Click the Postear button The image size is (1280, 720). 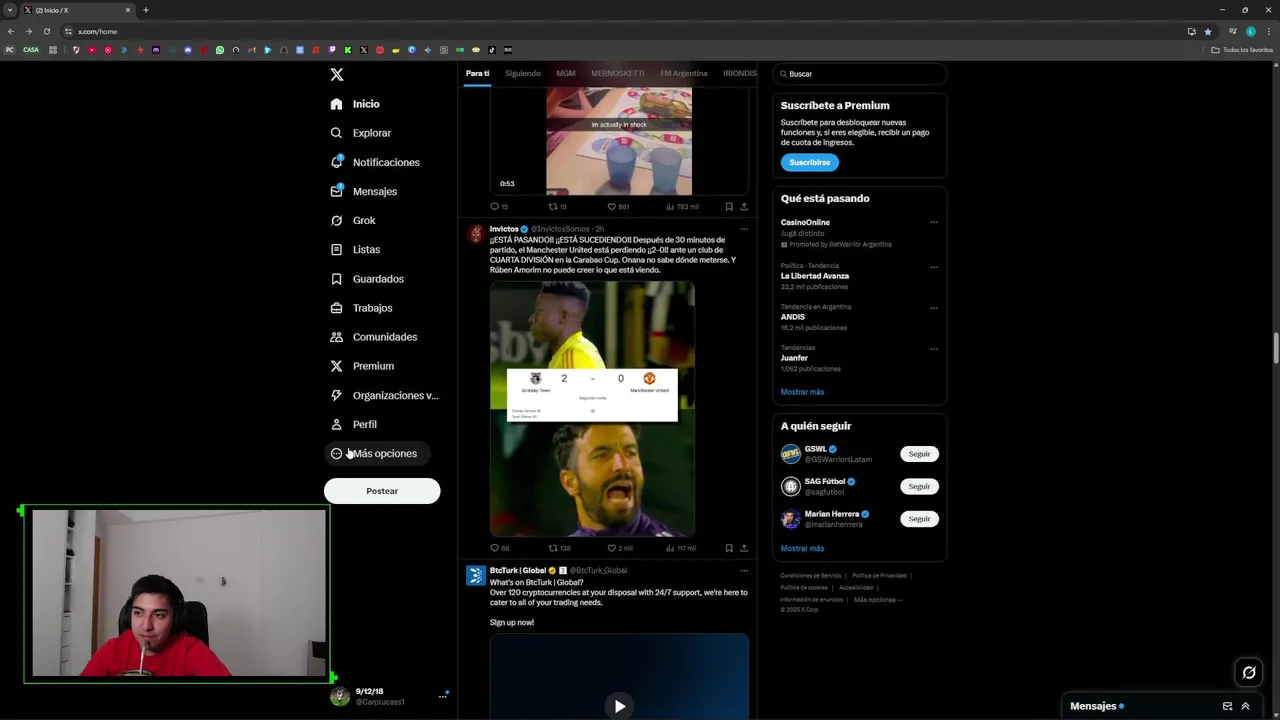[x=382, y=491]
